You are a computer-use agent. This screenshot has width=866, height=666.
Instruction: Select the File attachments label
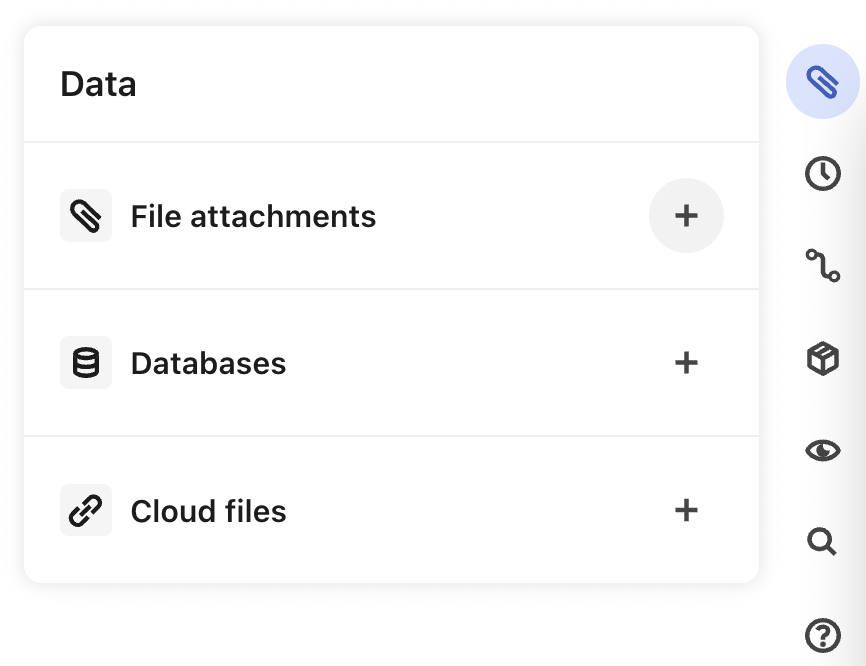(253, 216)
